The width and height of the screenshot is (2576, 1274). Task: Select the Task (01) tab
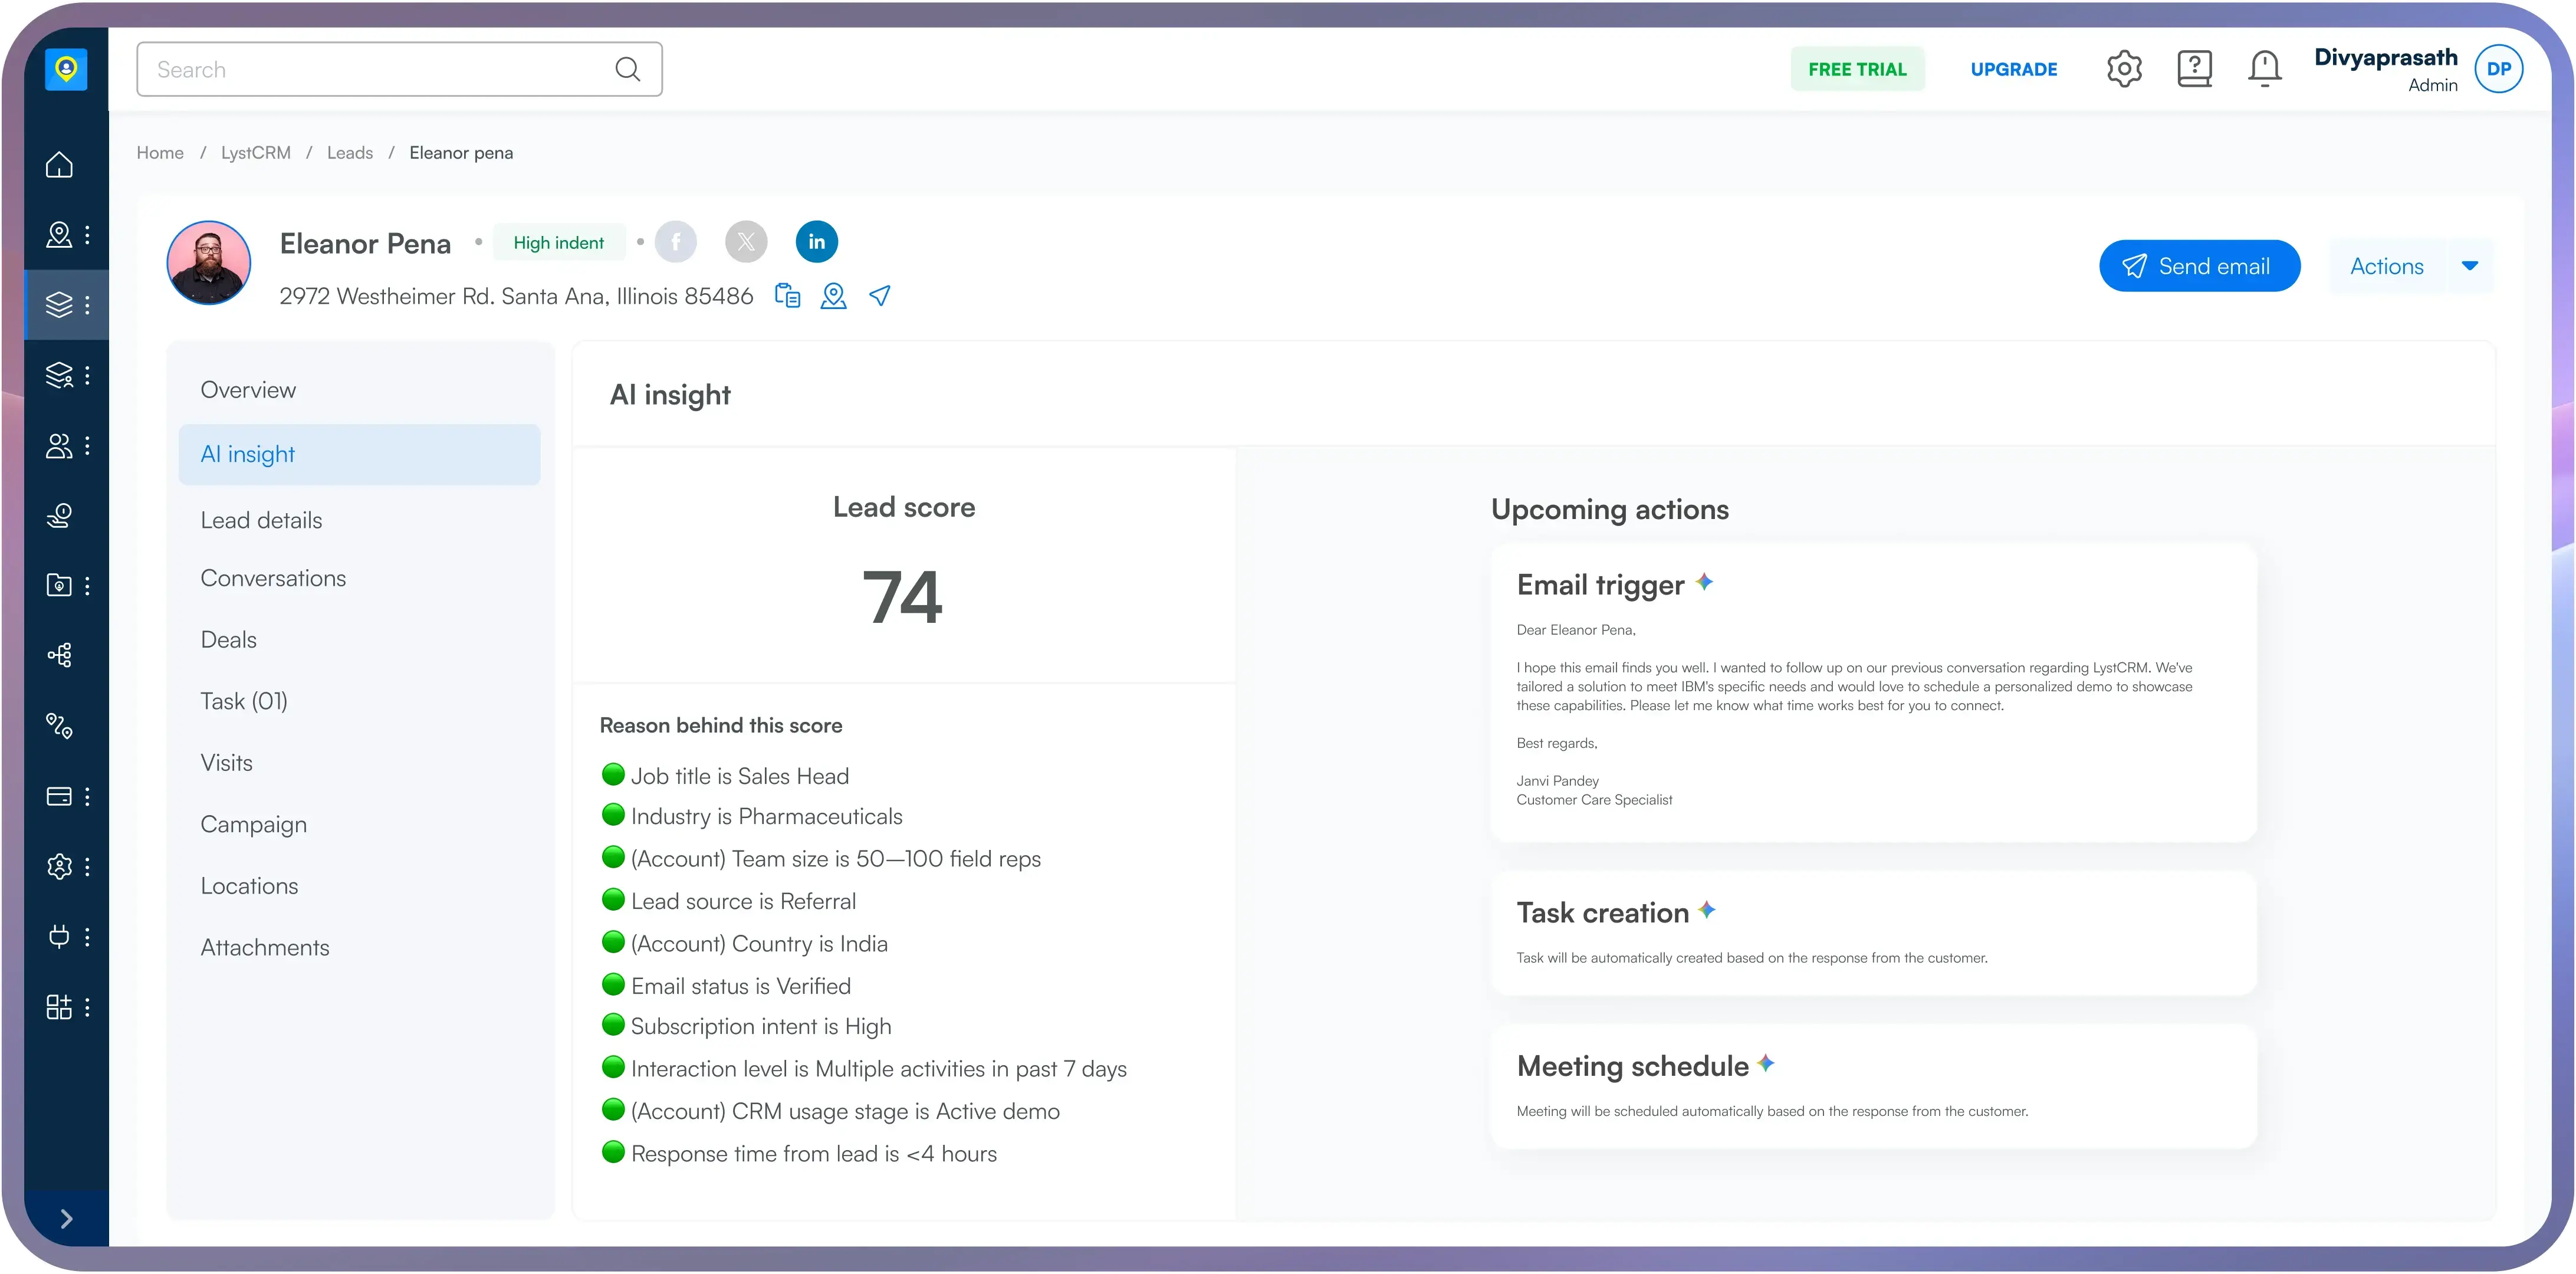pyautogui.click(x=244, y=701)
